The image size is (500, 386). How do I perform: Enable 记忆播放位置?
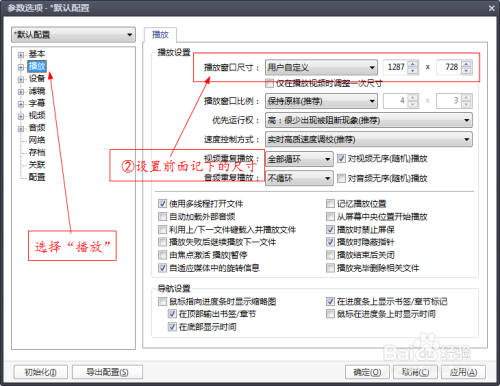(x=330, y=204)
